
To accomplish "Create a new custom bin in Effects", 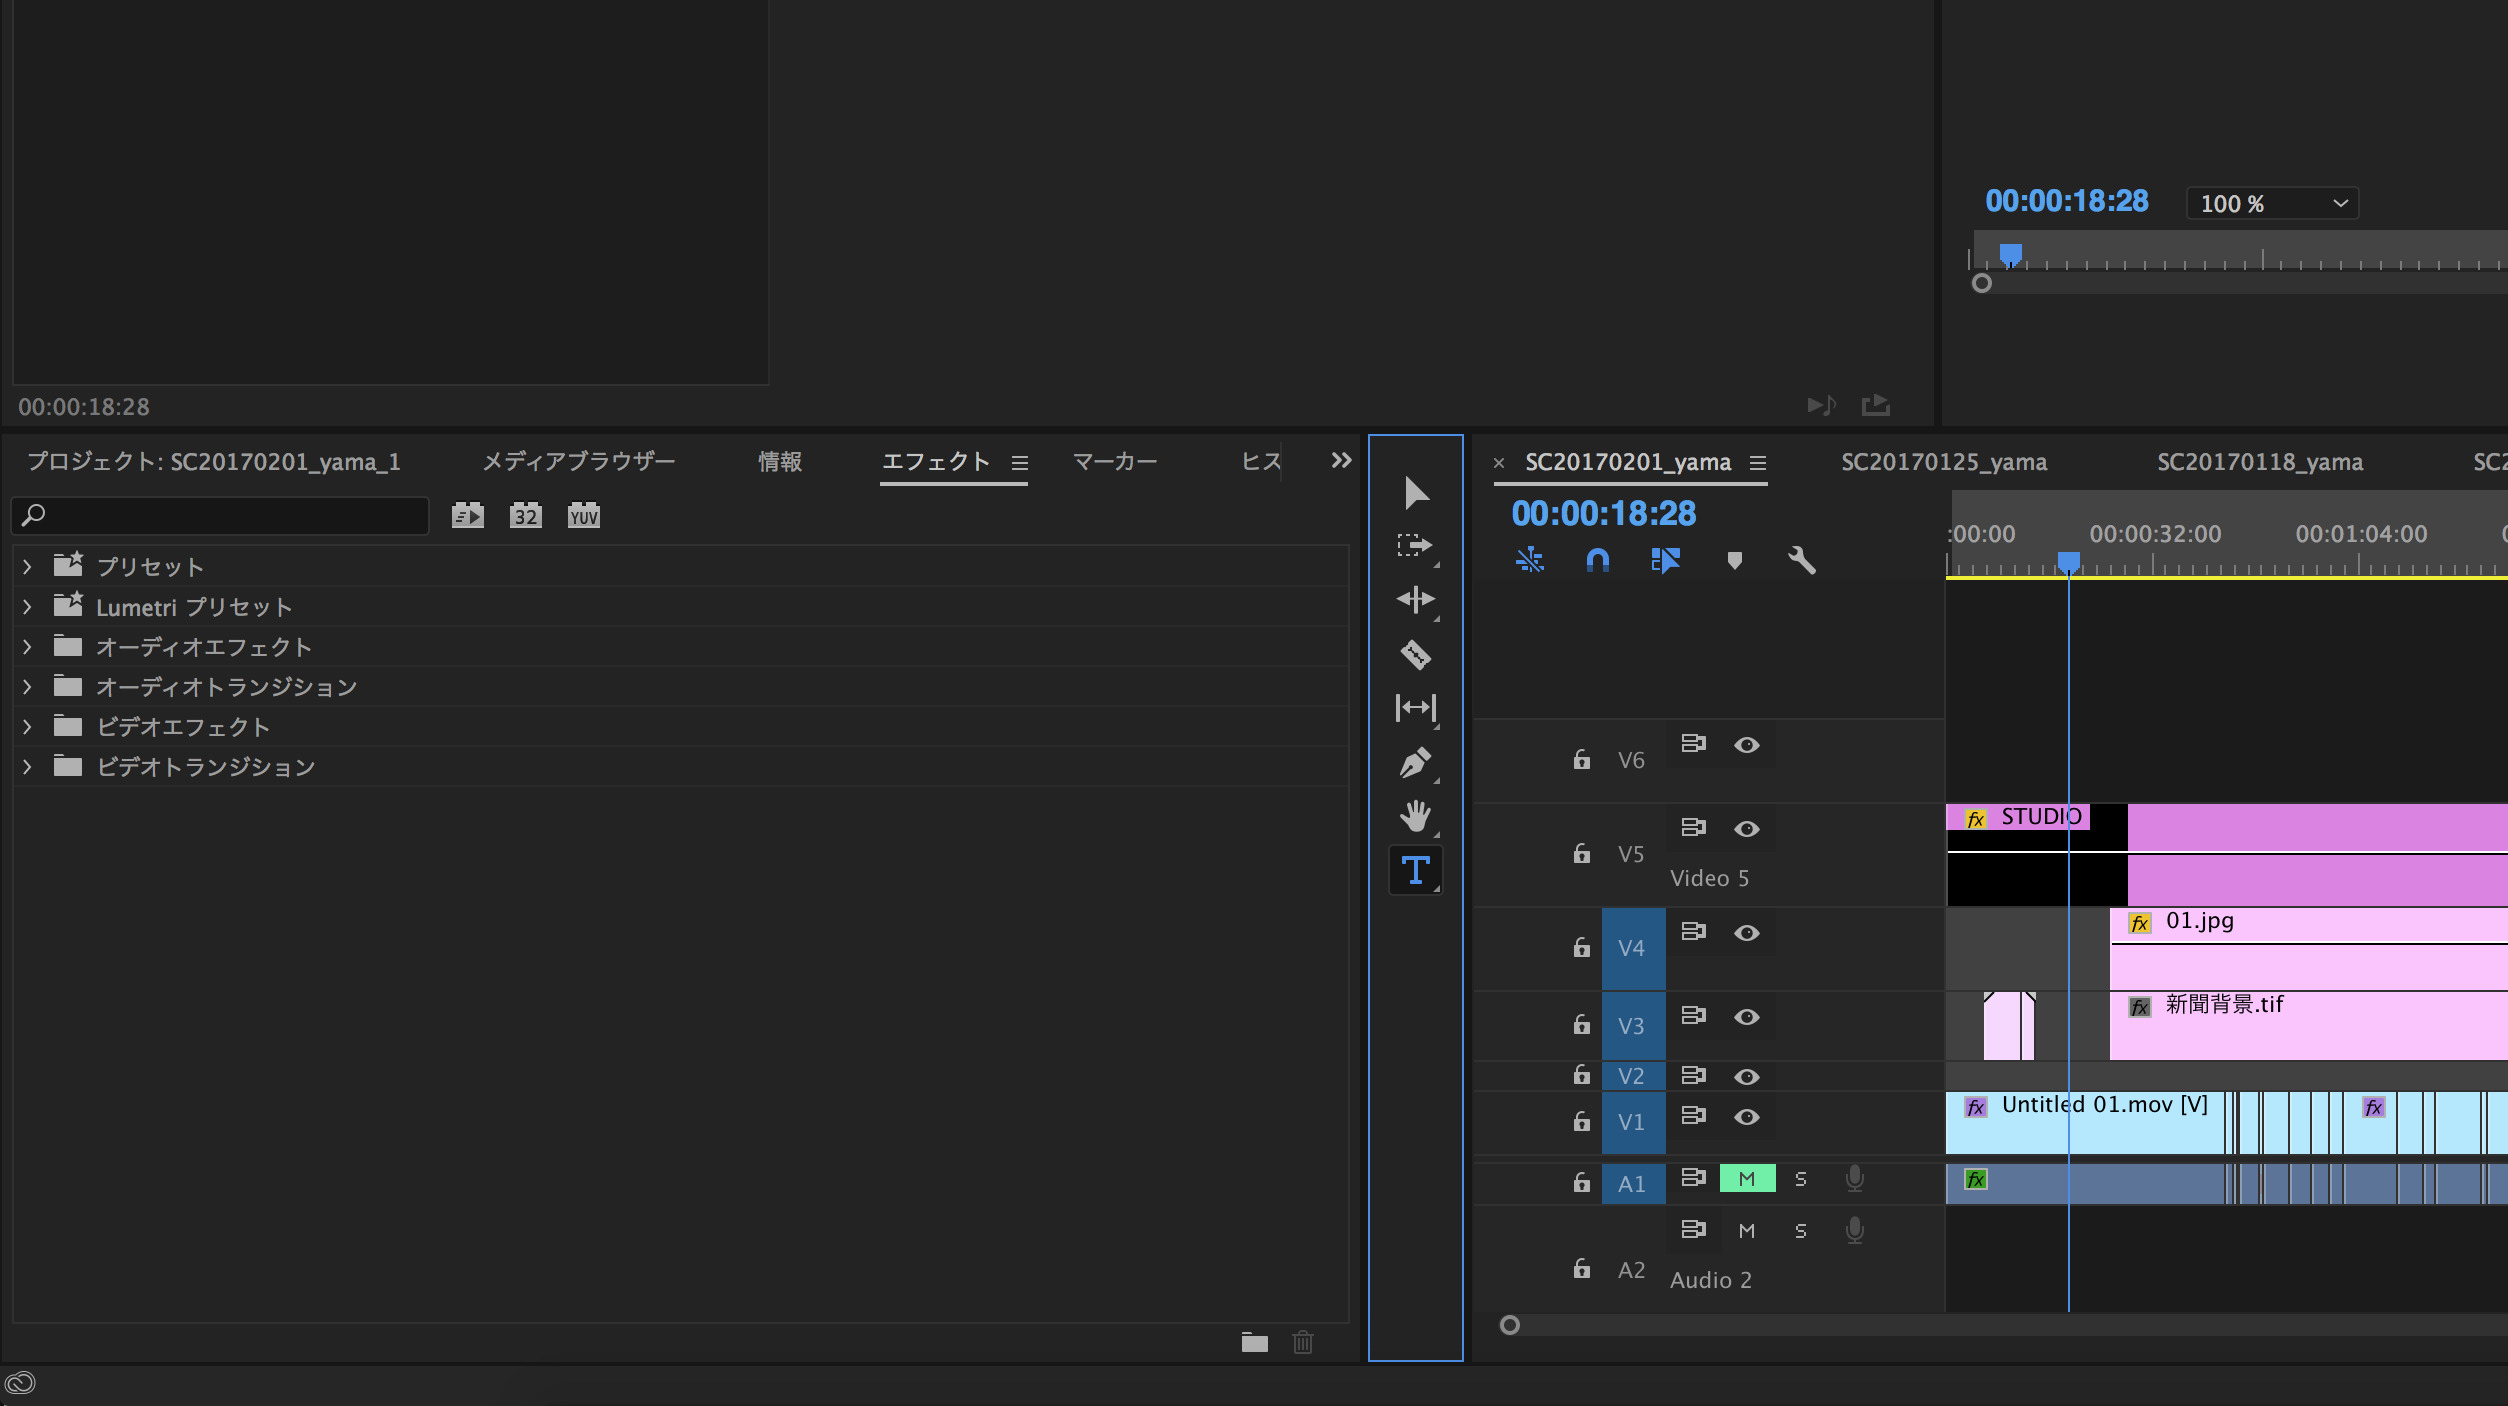I will 1254,1342.
